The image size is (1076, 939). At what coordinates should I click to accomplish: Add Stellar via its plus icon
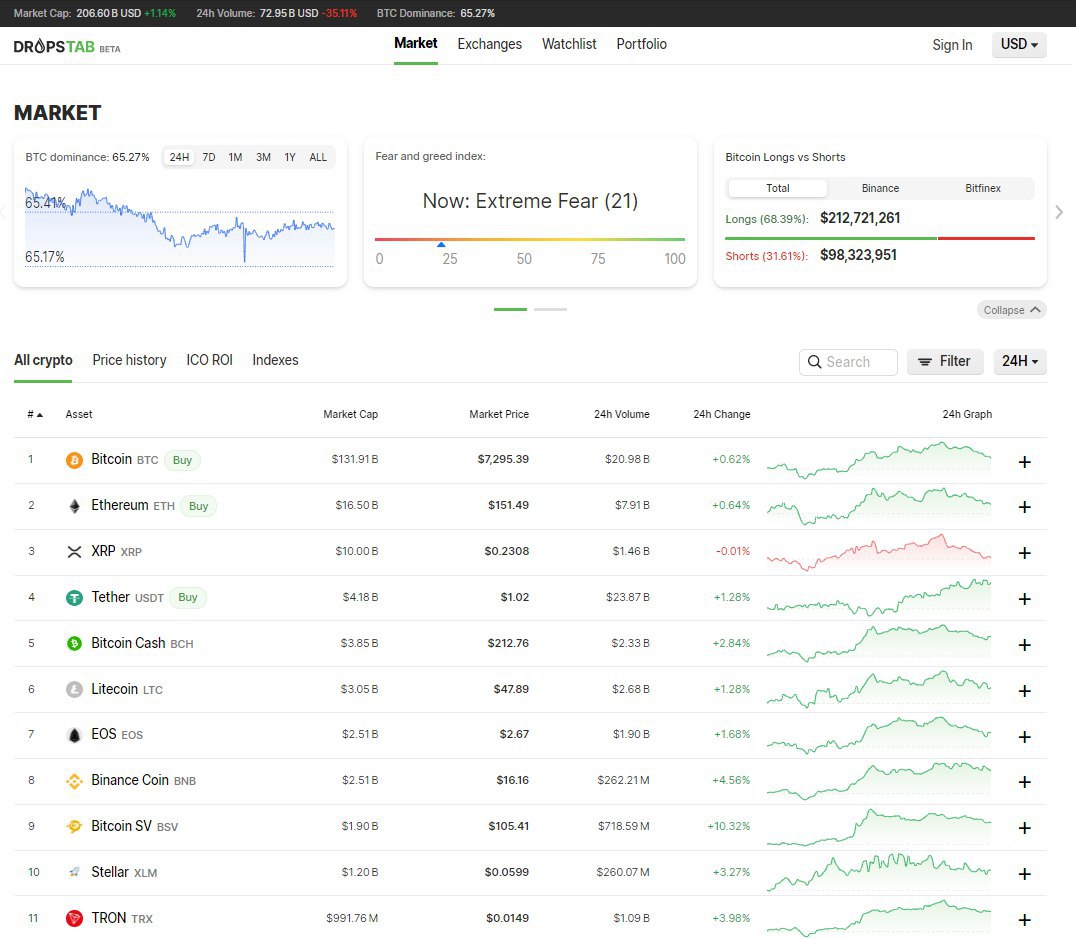tap(1025, 874)
